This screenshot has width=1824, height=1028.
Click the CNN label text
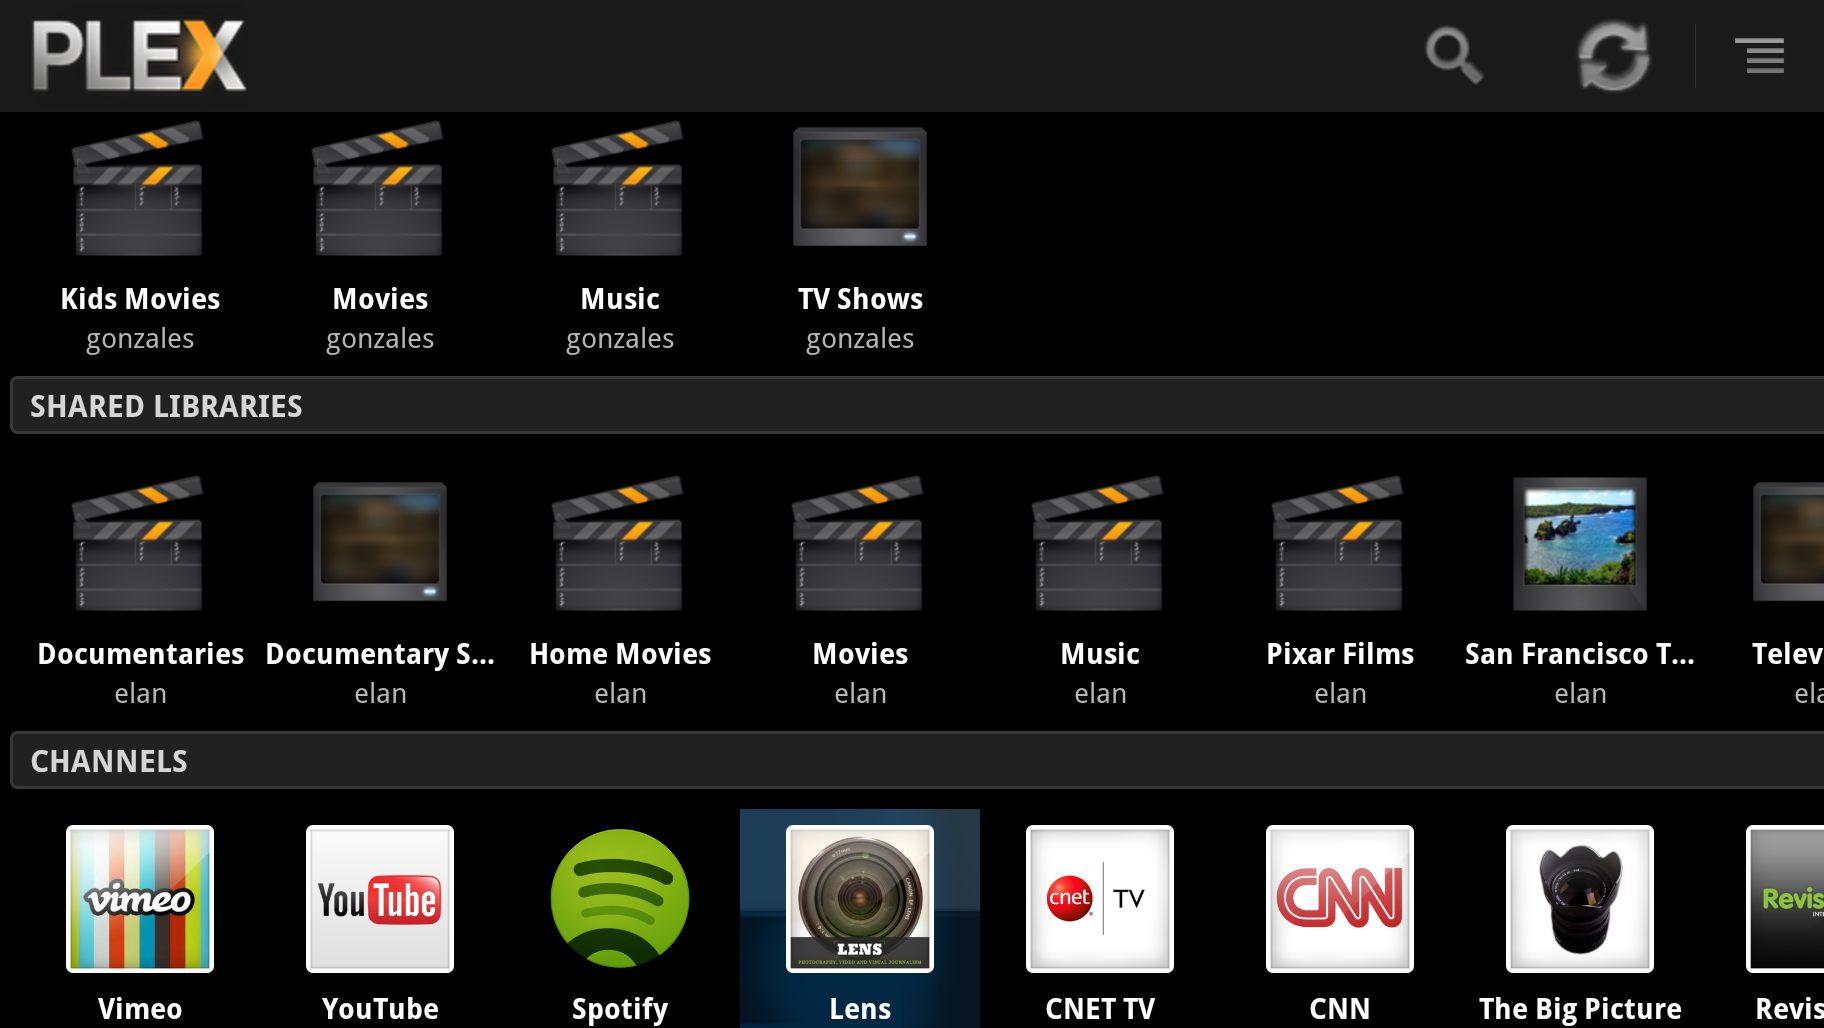[x=1340, y=1009]
